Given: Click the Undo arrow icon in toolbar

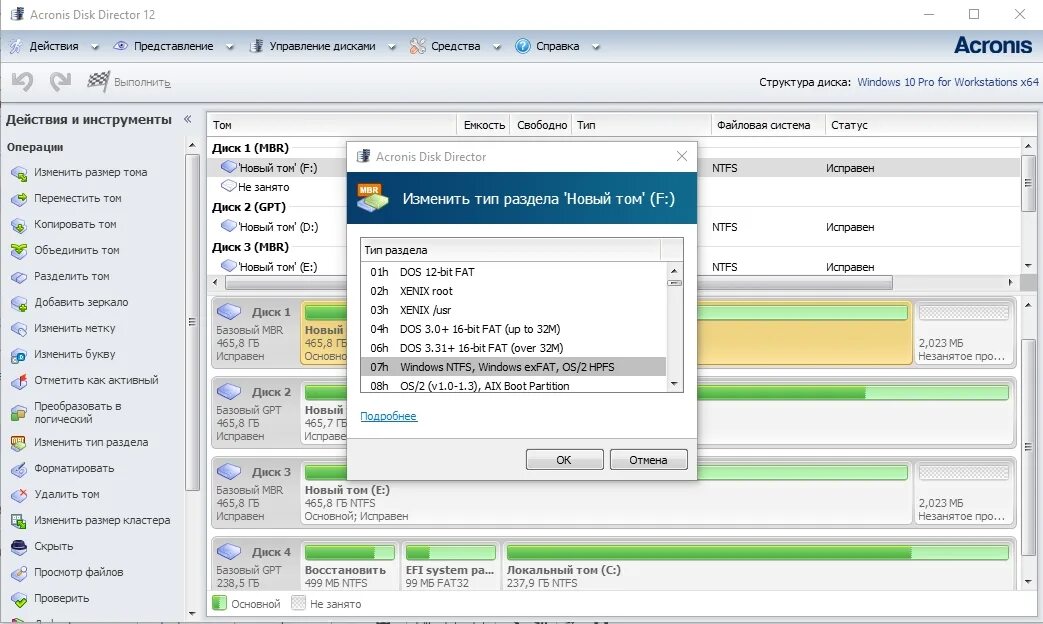Looking at the screenshot, I should pyautogui.click(x=23, y=82).
